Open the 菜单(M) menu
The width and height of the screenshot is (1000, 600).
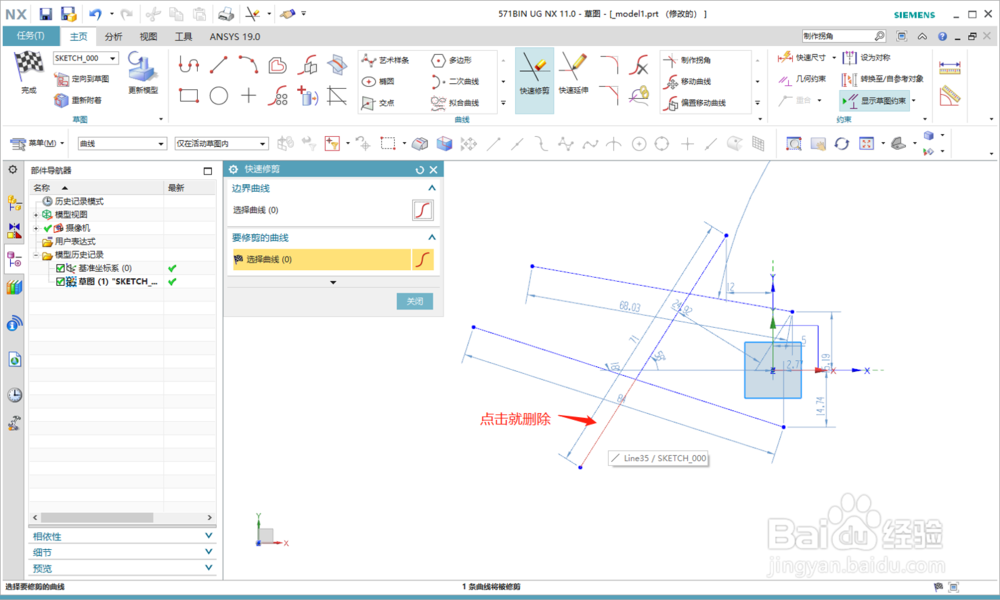coord(37,143)
